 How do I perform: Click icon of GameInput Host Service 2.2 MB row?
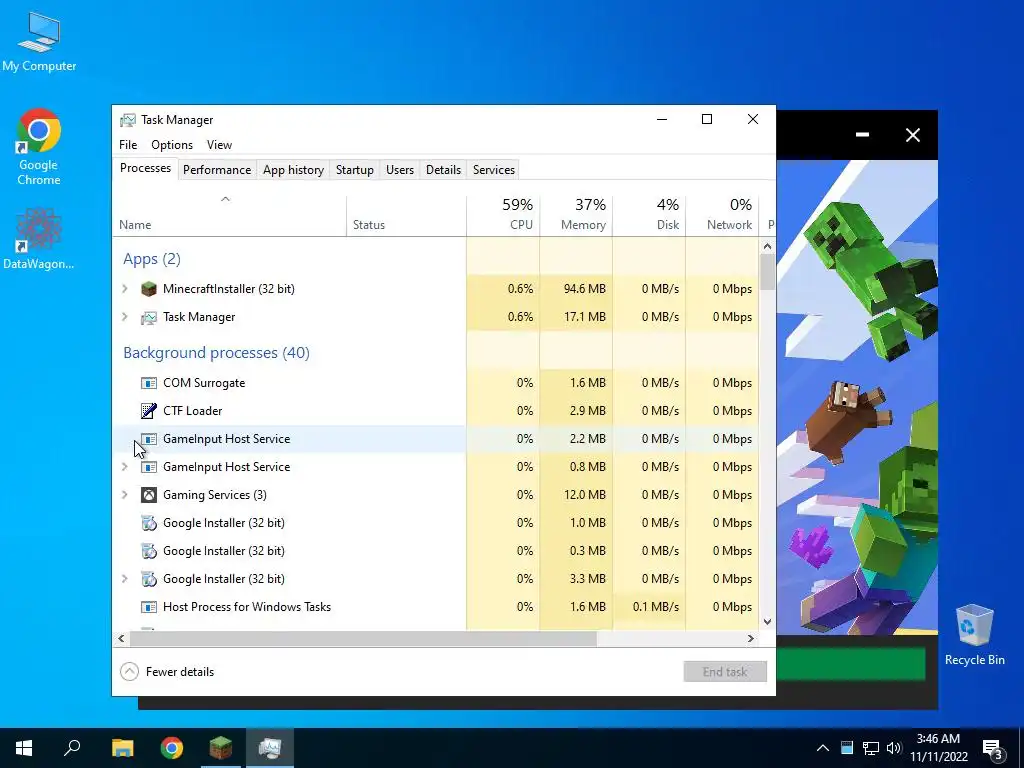[149, 439]
